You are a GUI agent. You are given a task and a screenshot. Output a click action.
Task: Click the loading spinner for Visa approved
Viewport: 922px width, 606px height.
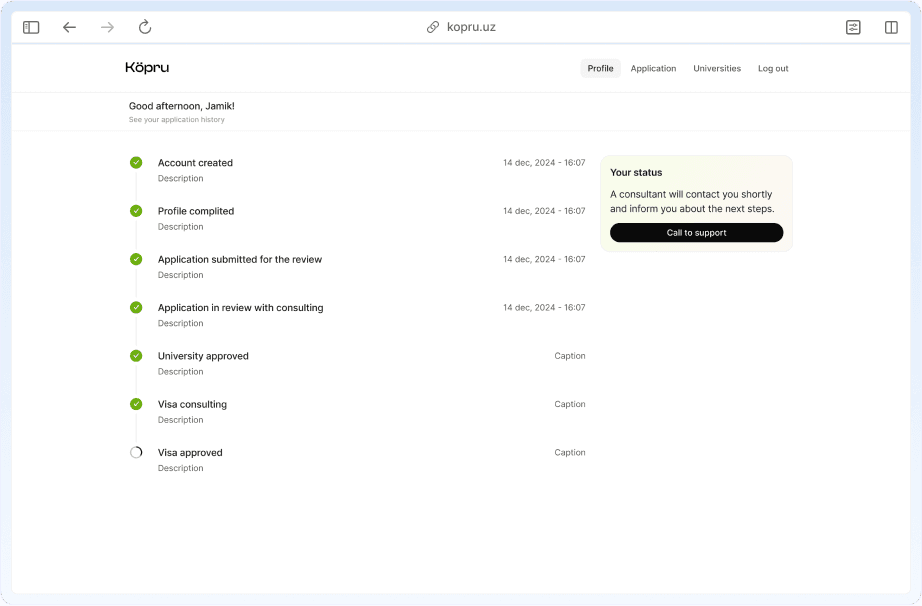pyautogui.click(x=136, y=452)
